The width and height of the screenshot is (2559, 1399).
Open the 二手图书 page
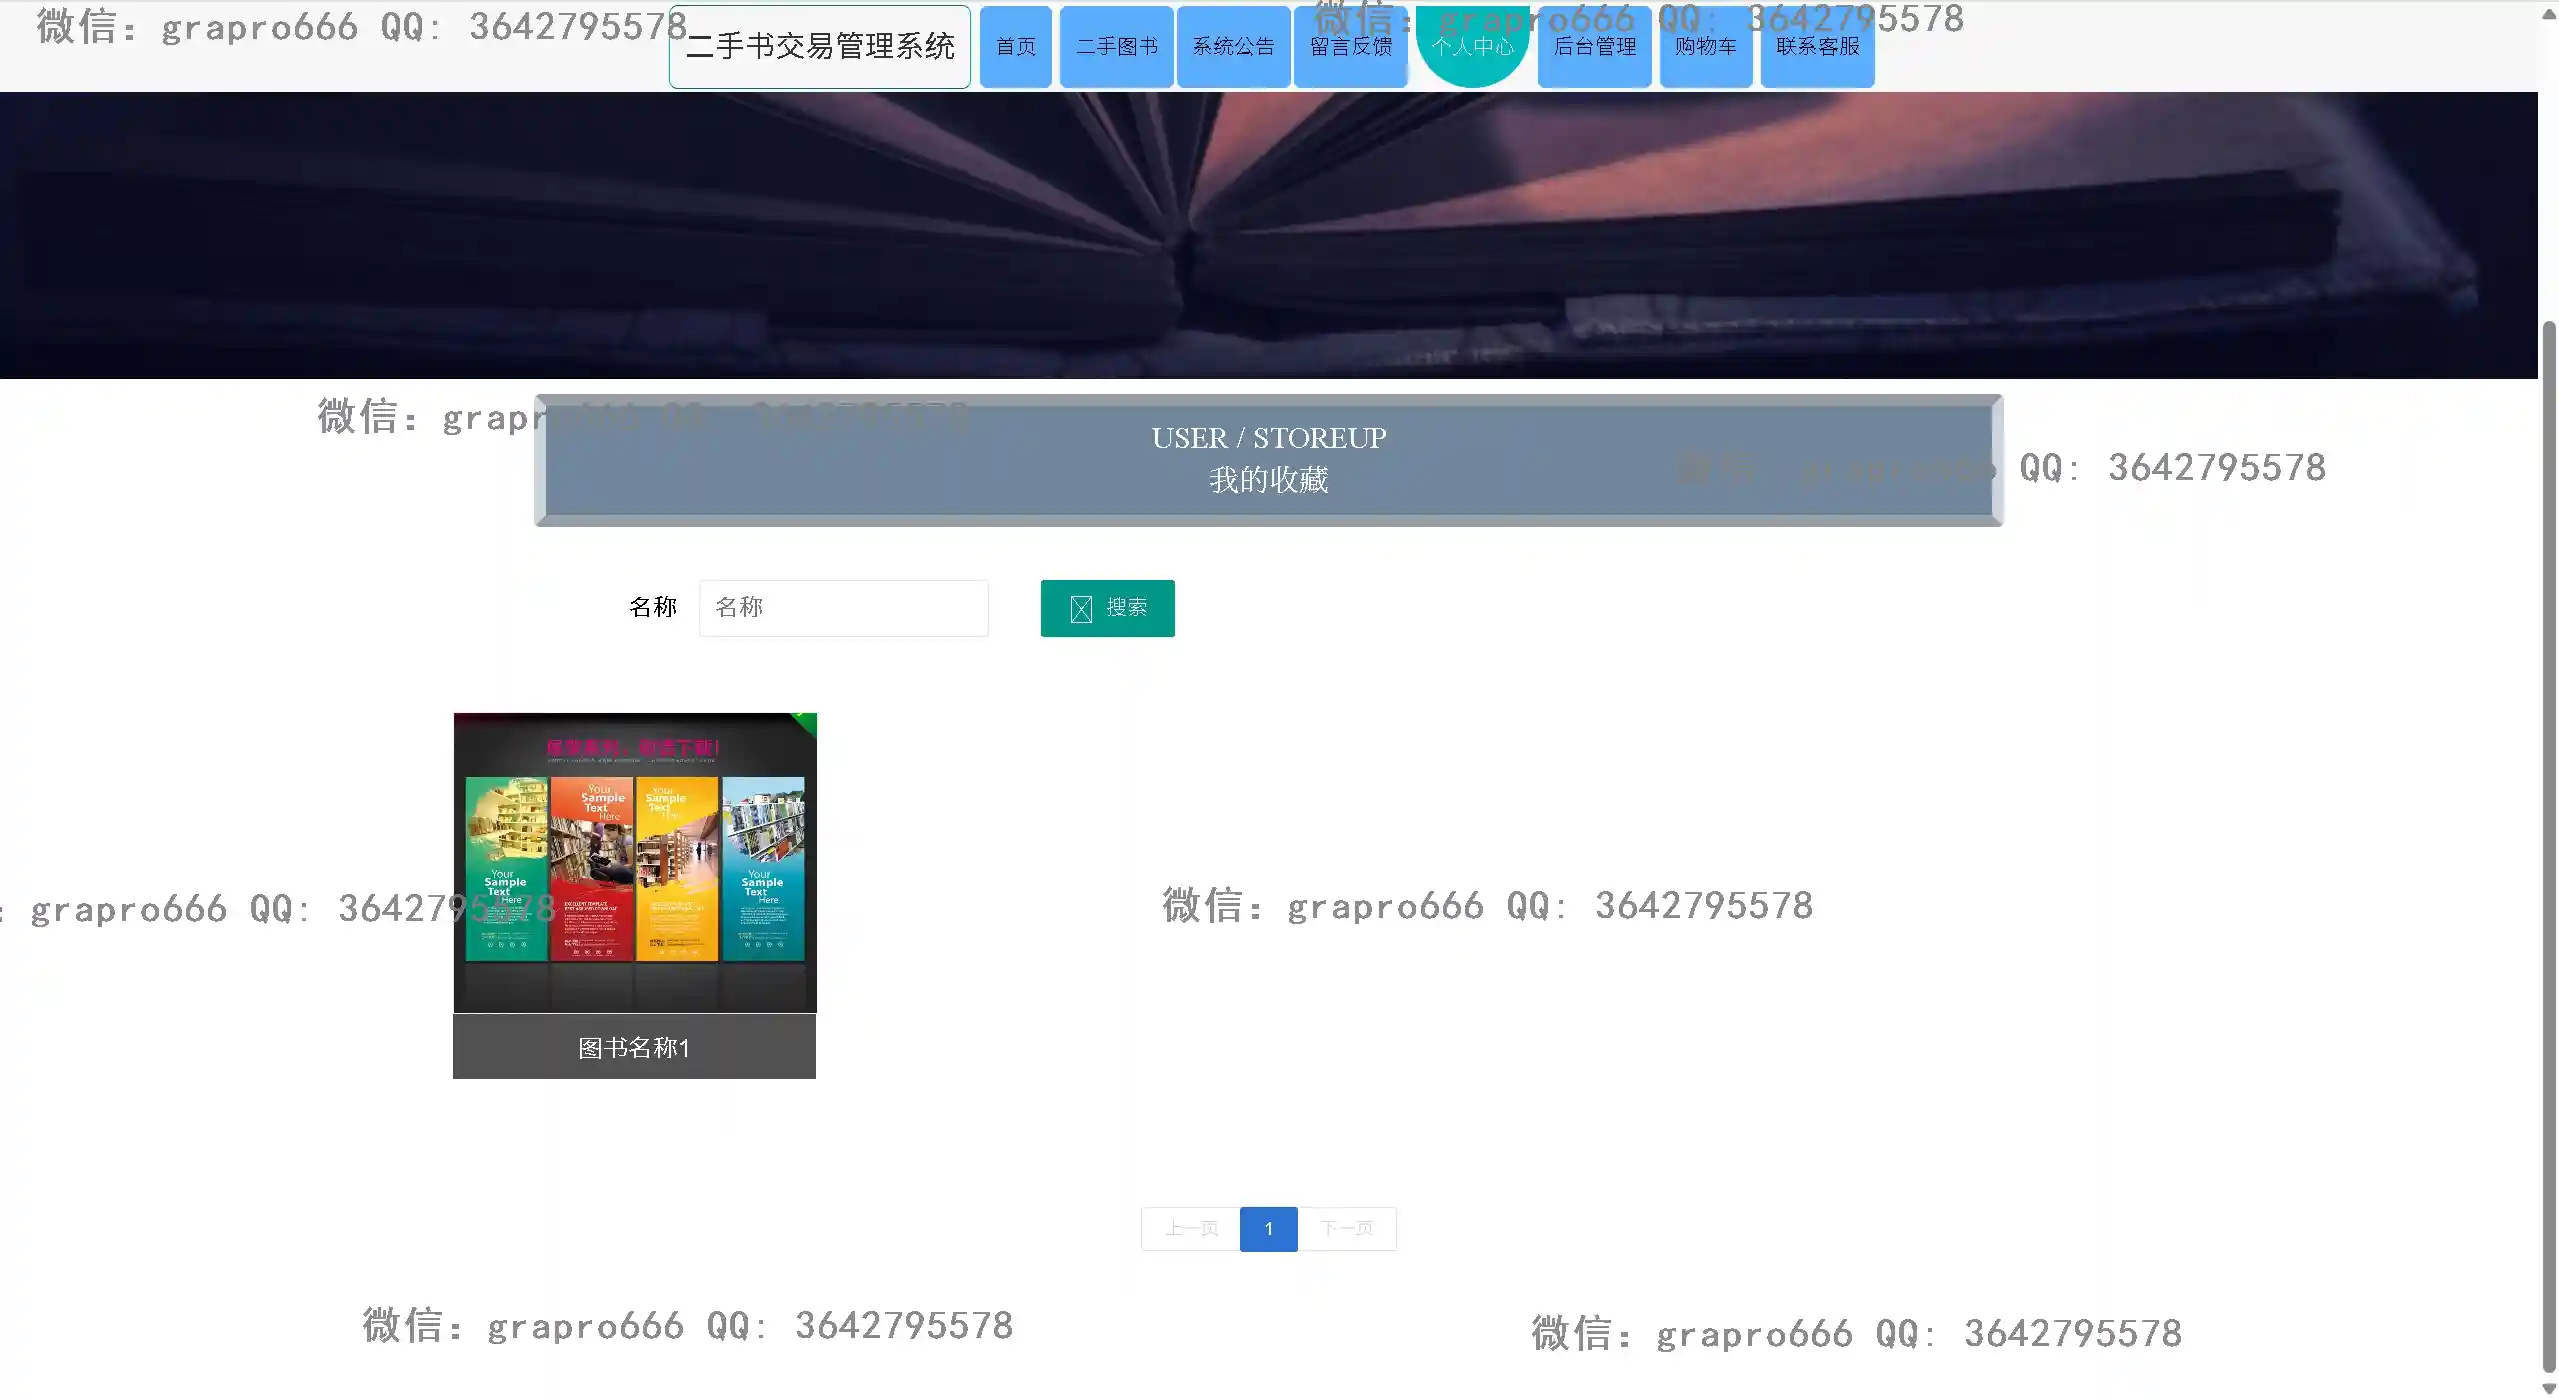pyautogui.click(x=1116, y=47)
